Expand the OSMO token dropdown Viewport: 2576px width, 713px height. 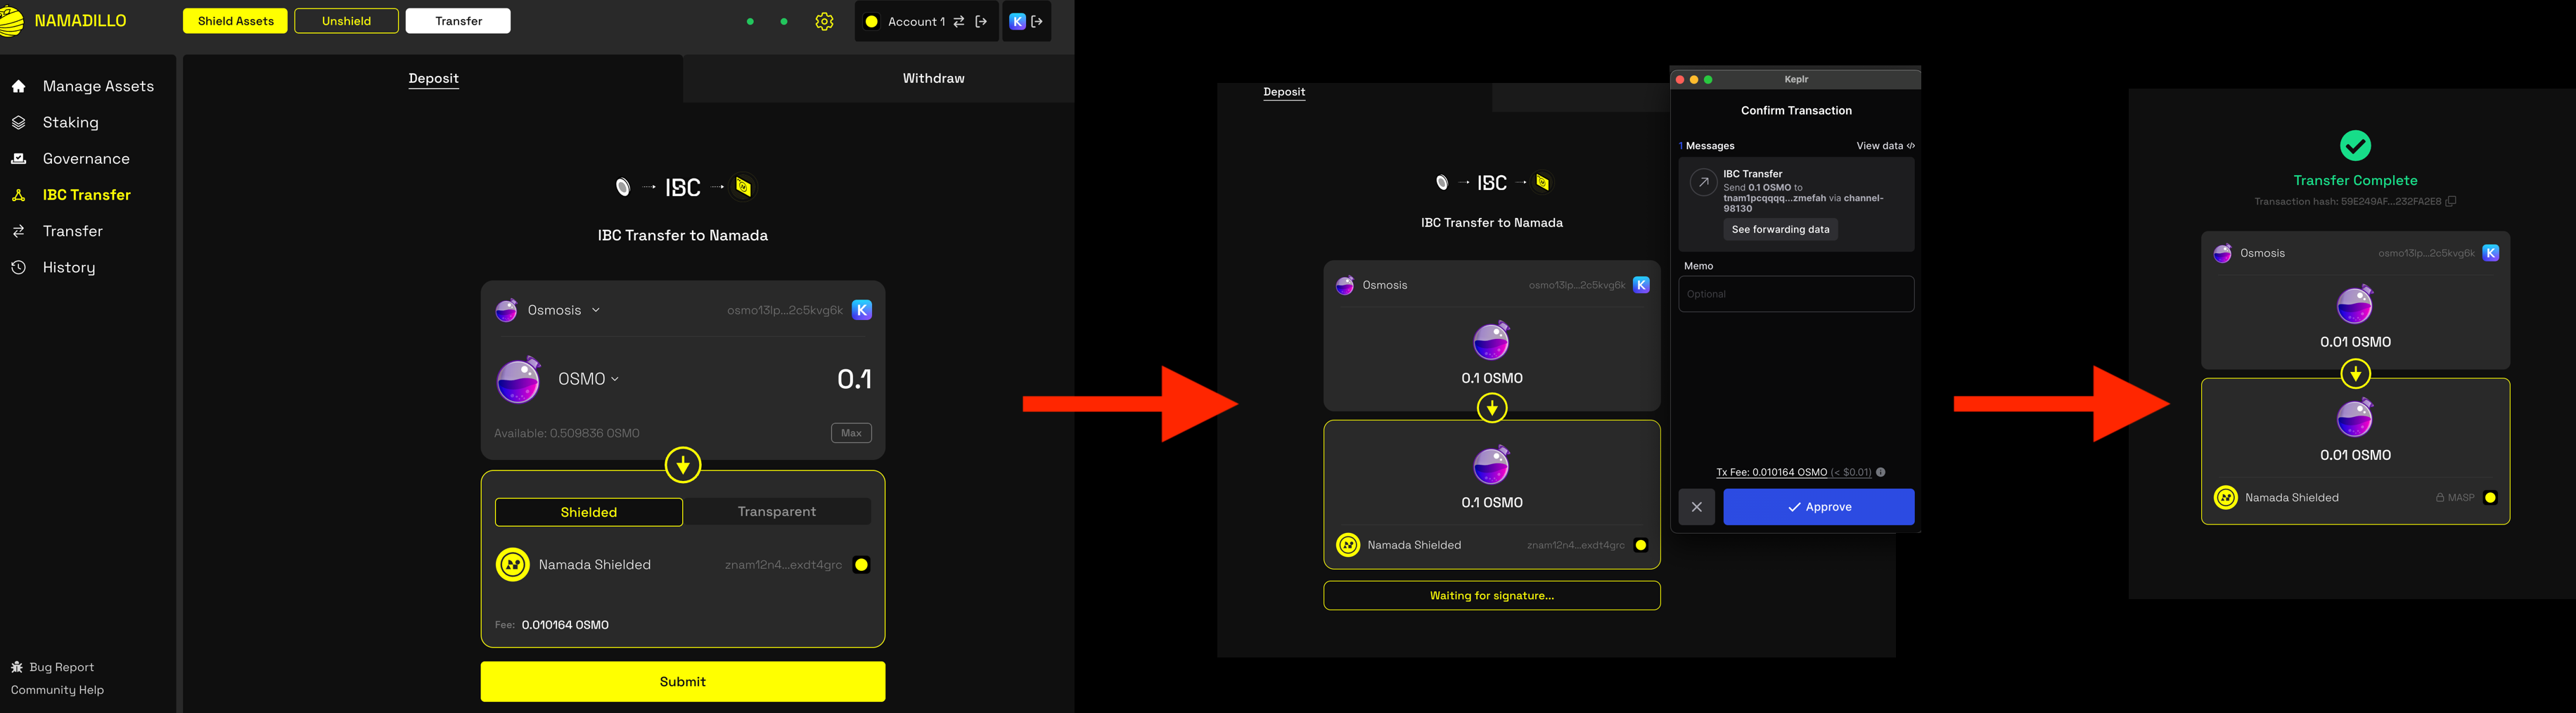click(x=589, y=379)
